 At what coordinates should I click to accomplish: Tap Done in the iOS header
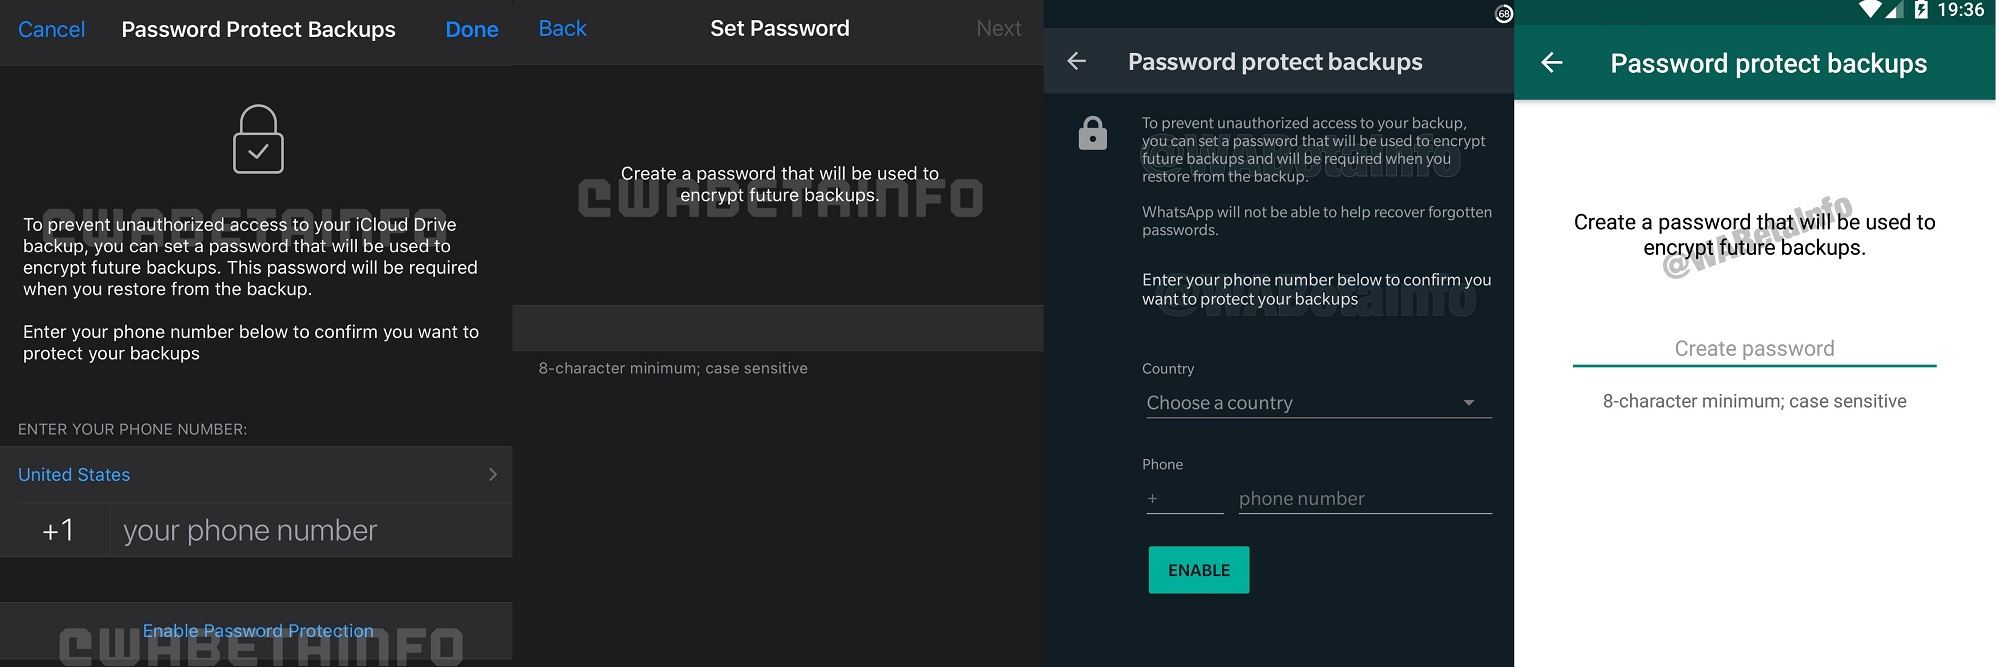tap(471, 30)
